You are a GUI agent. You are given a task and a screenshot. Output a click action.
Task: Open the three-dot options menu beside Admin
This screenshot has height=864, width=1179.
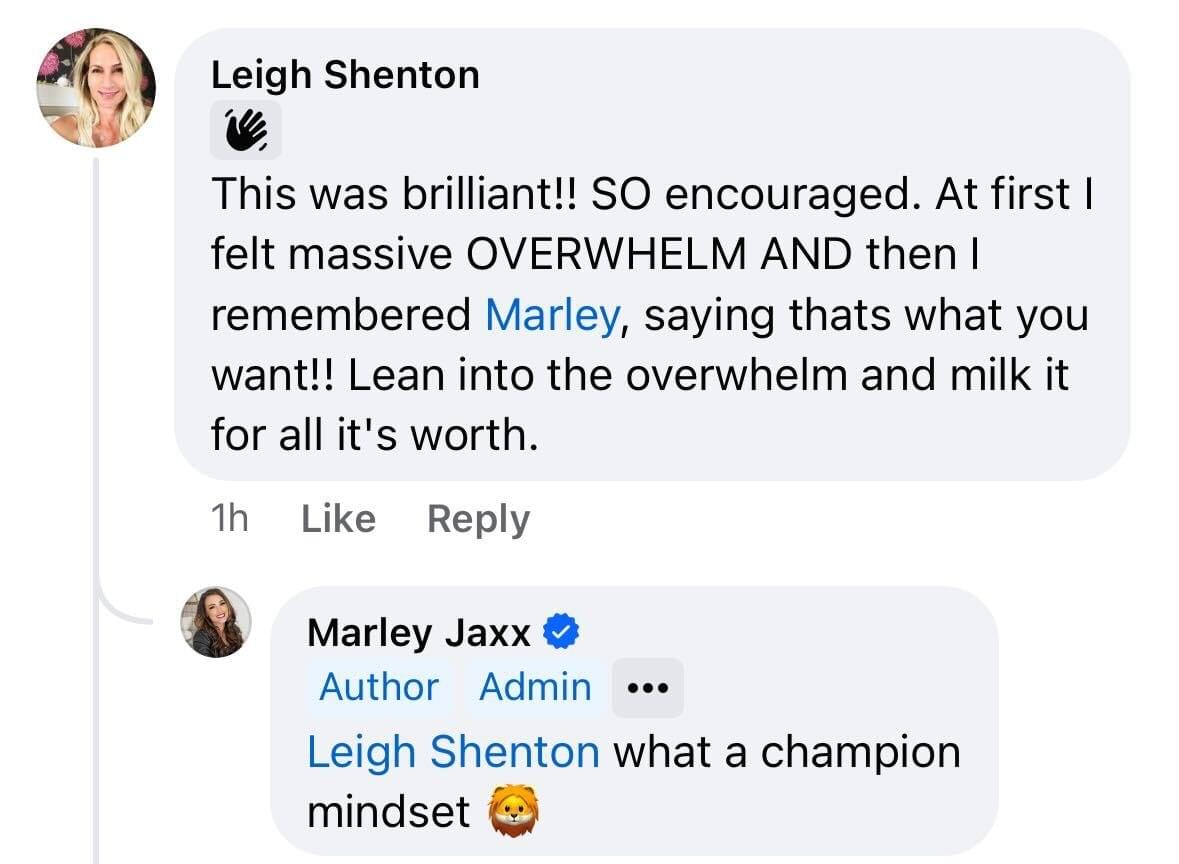pyautogui.click(x=647, y=688)
